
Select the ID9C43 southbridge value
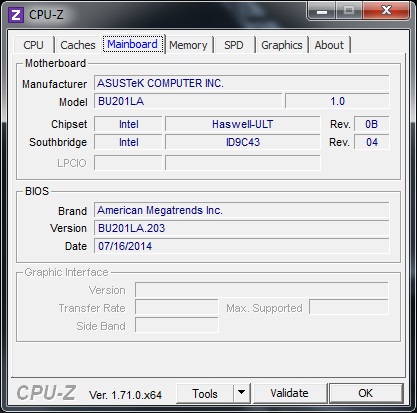(x=243, y=142)
